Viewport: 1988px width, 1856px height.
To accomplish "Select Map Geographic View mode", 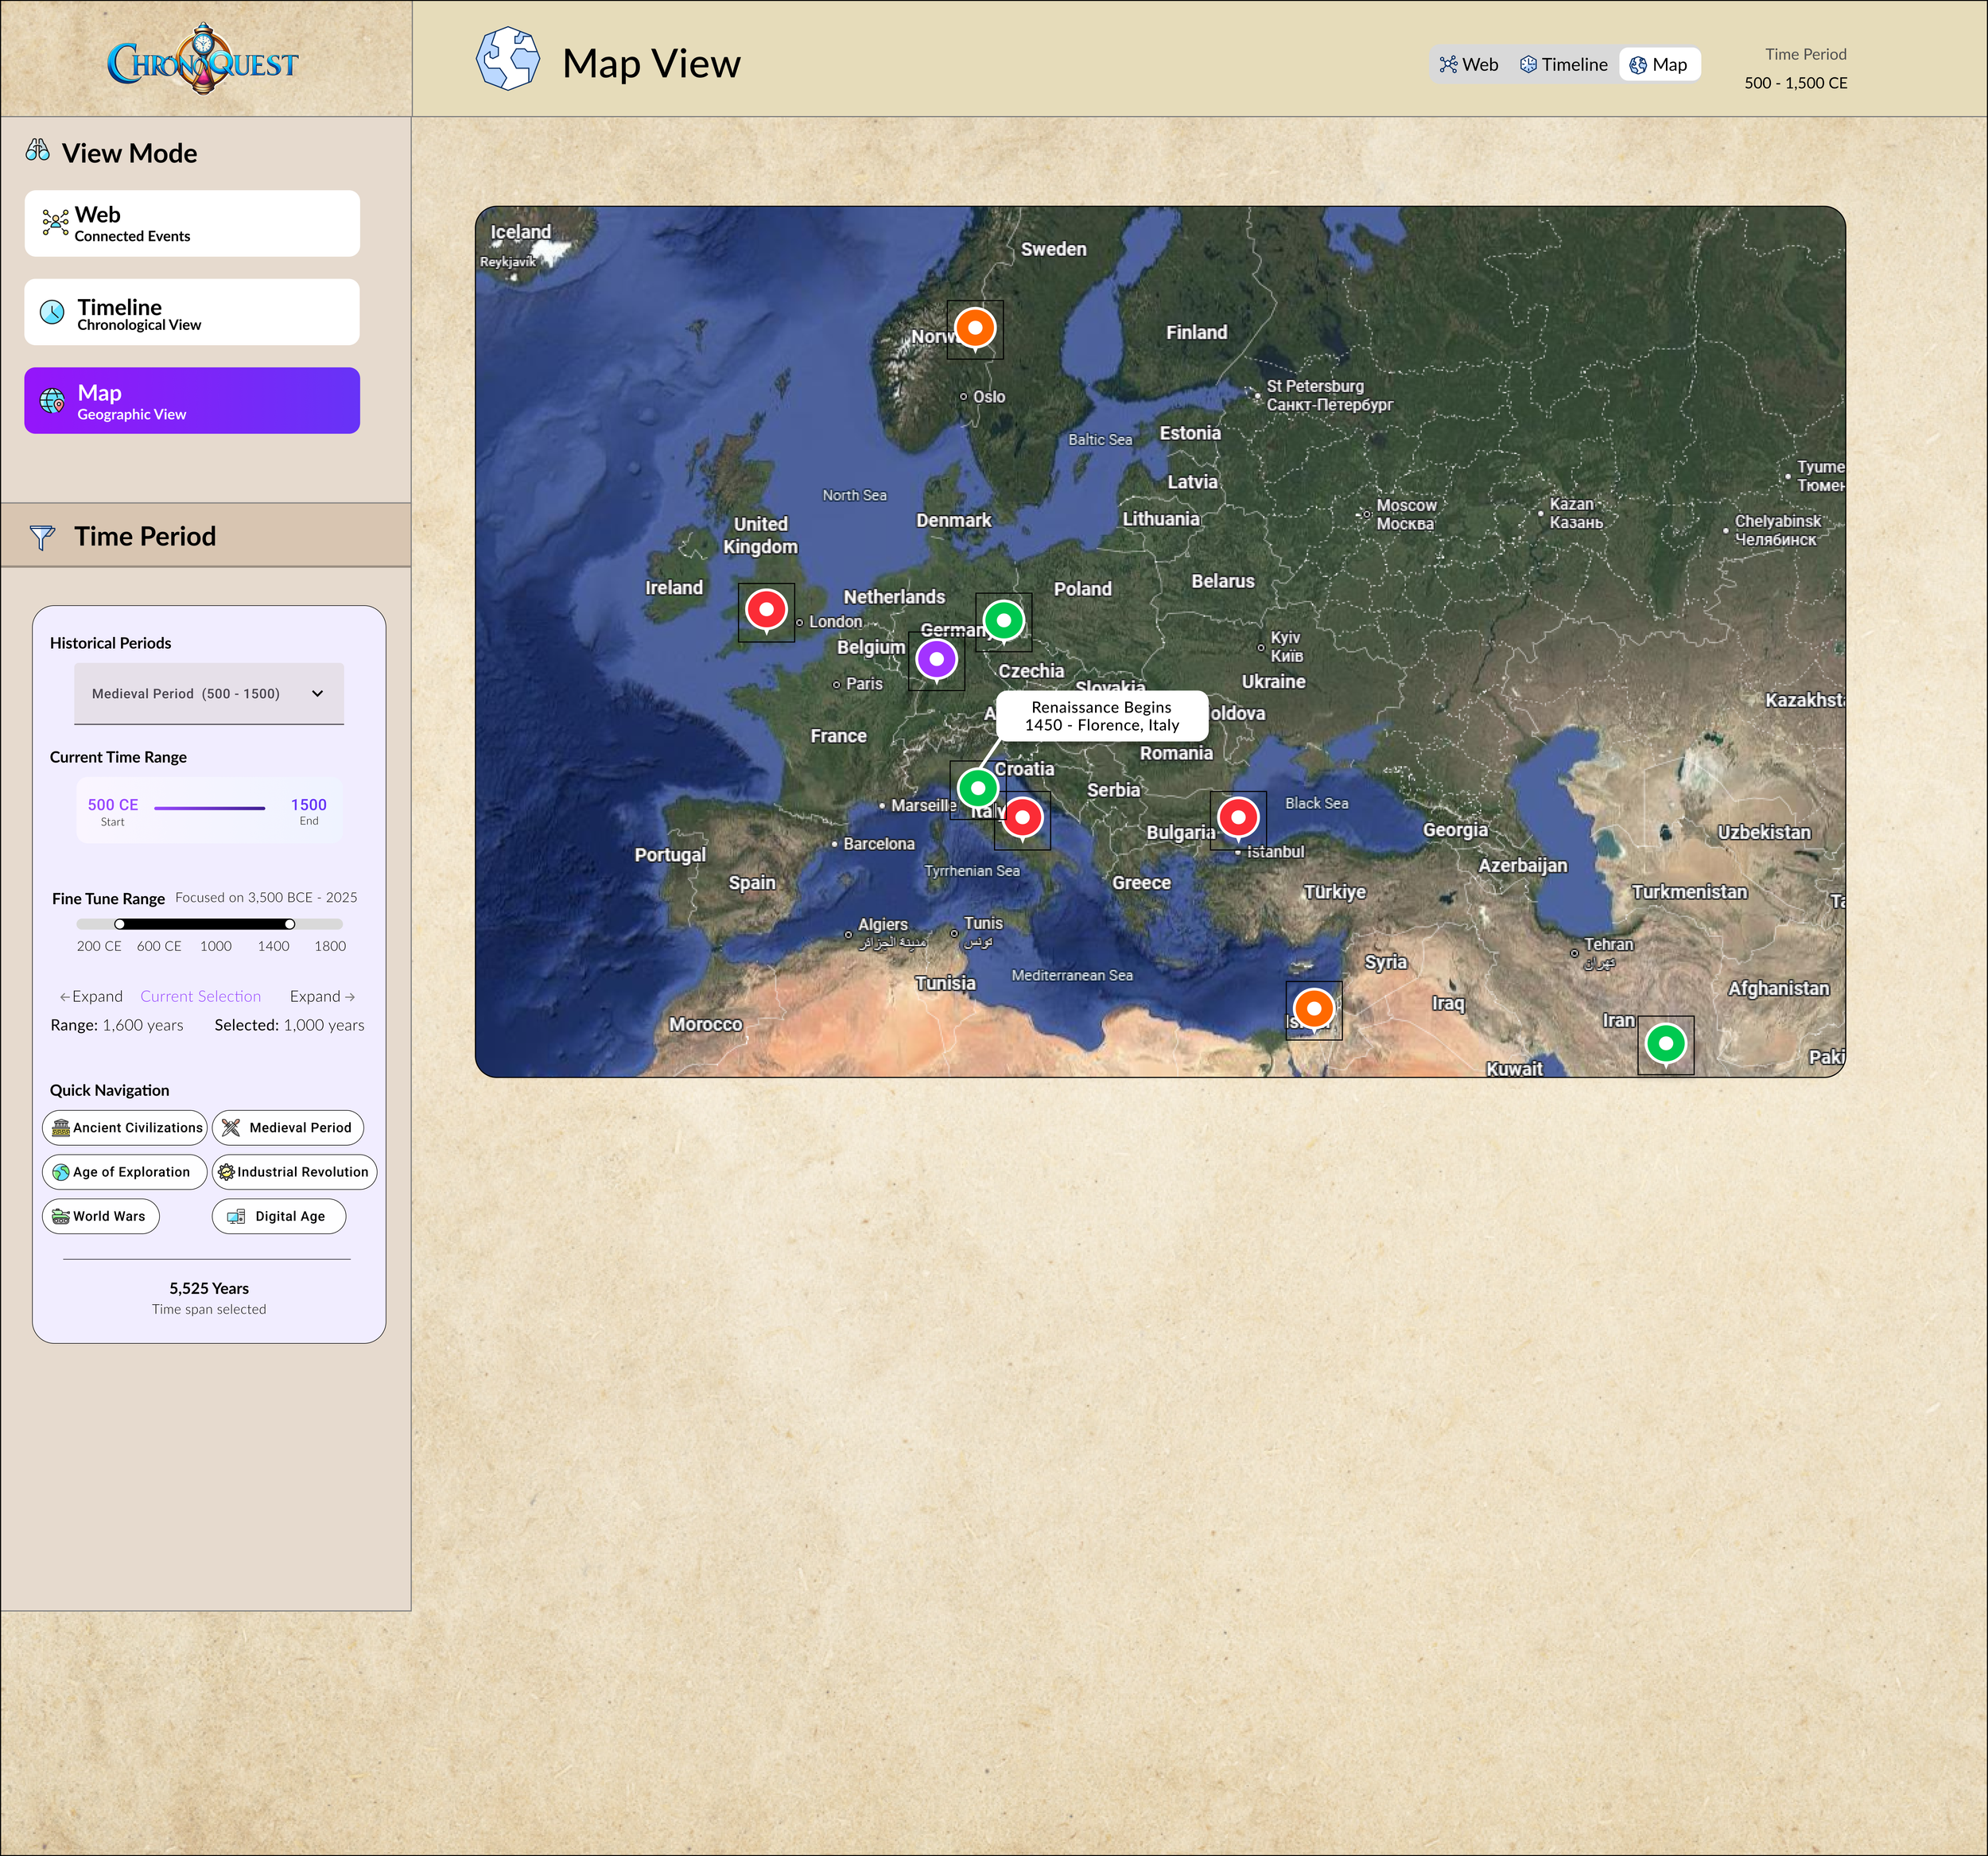I will click(x=192, y=401).
